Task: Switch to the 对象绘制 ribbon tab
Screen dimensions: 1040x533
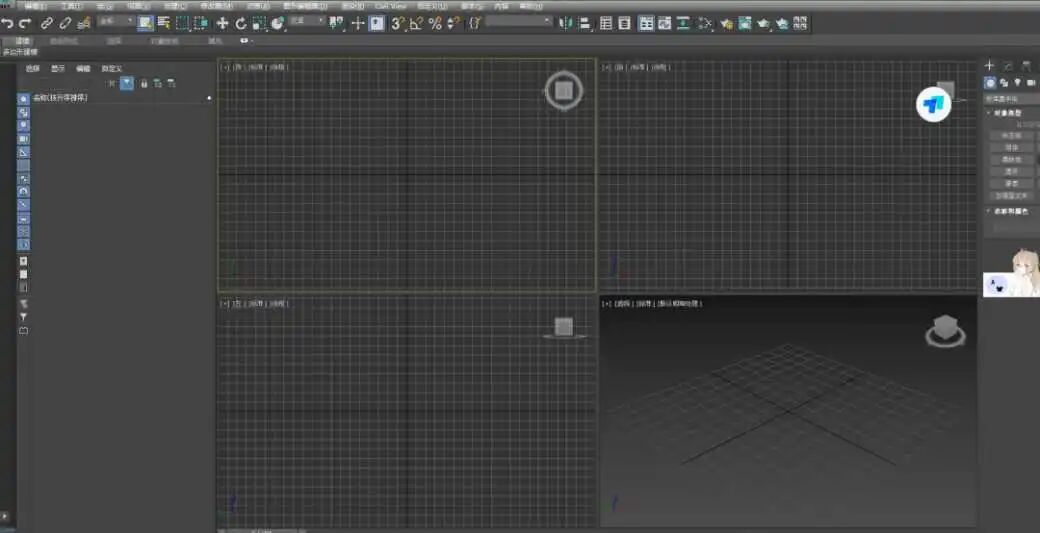Action: [x=164, y=41]
